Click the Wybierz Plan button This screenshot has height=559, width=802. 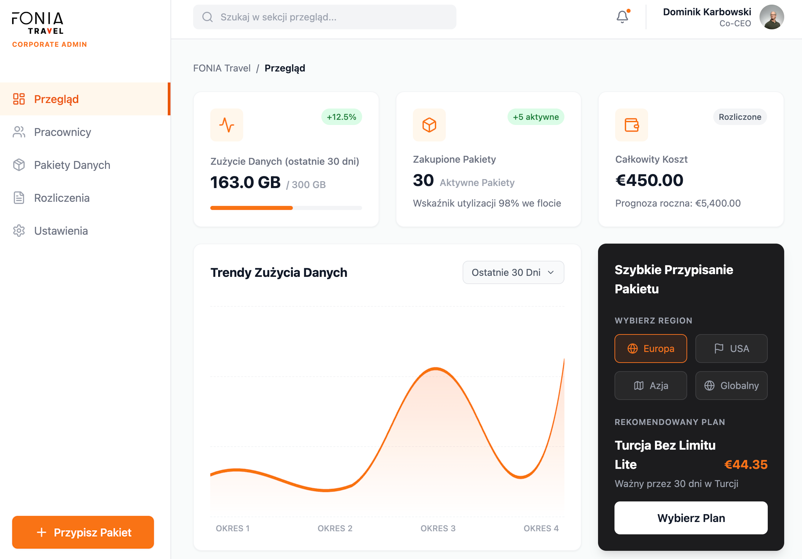[690, 518]
